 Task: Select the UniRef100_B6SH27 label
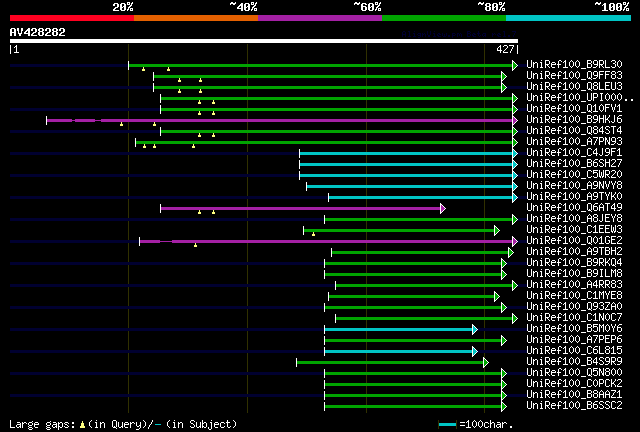[574, 164]
